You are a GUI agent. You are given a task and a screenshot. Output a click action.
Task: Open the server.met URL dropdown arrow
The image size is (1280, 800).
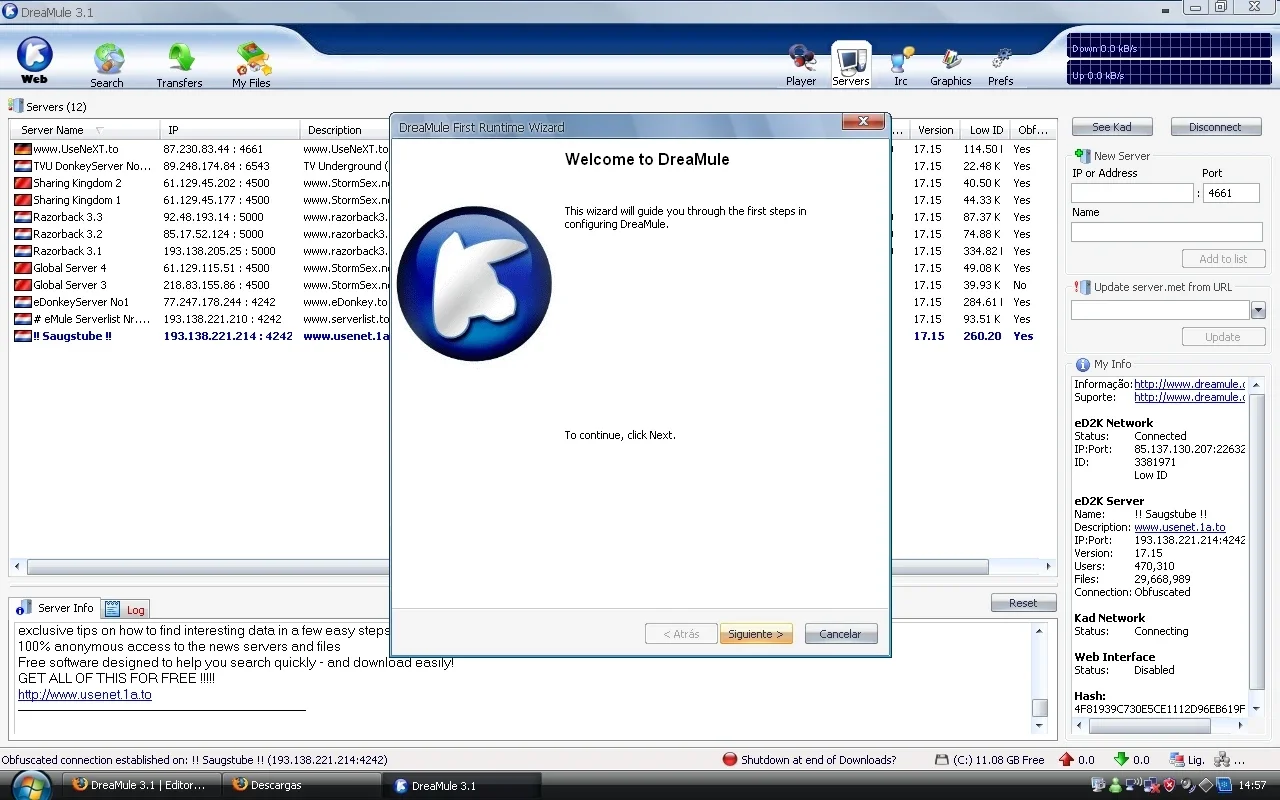[1258, 311]
